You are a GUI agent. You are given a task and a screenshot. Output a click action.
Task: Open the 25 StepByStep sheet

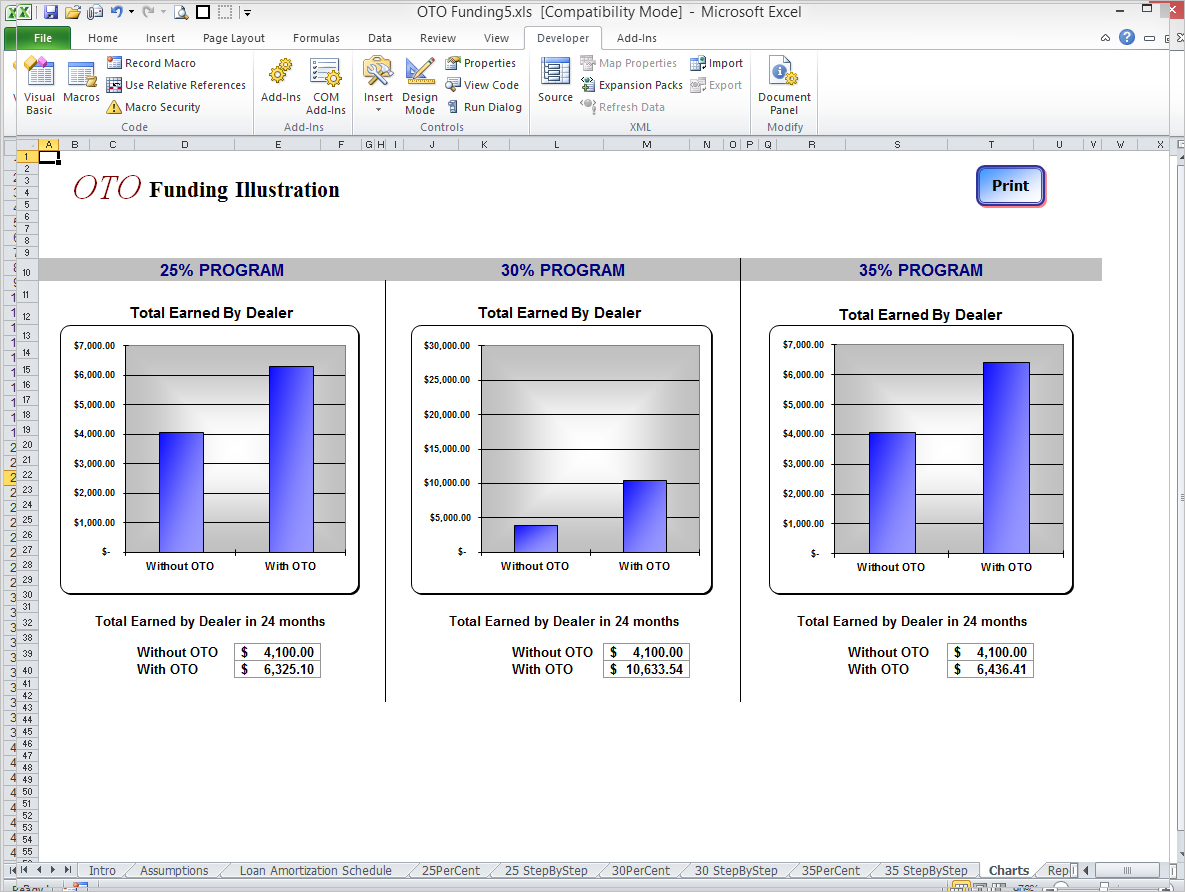click(x=546, y=870)
